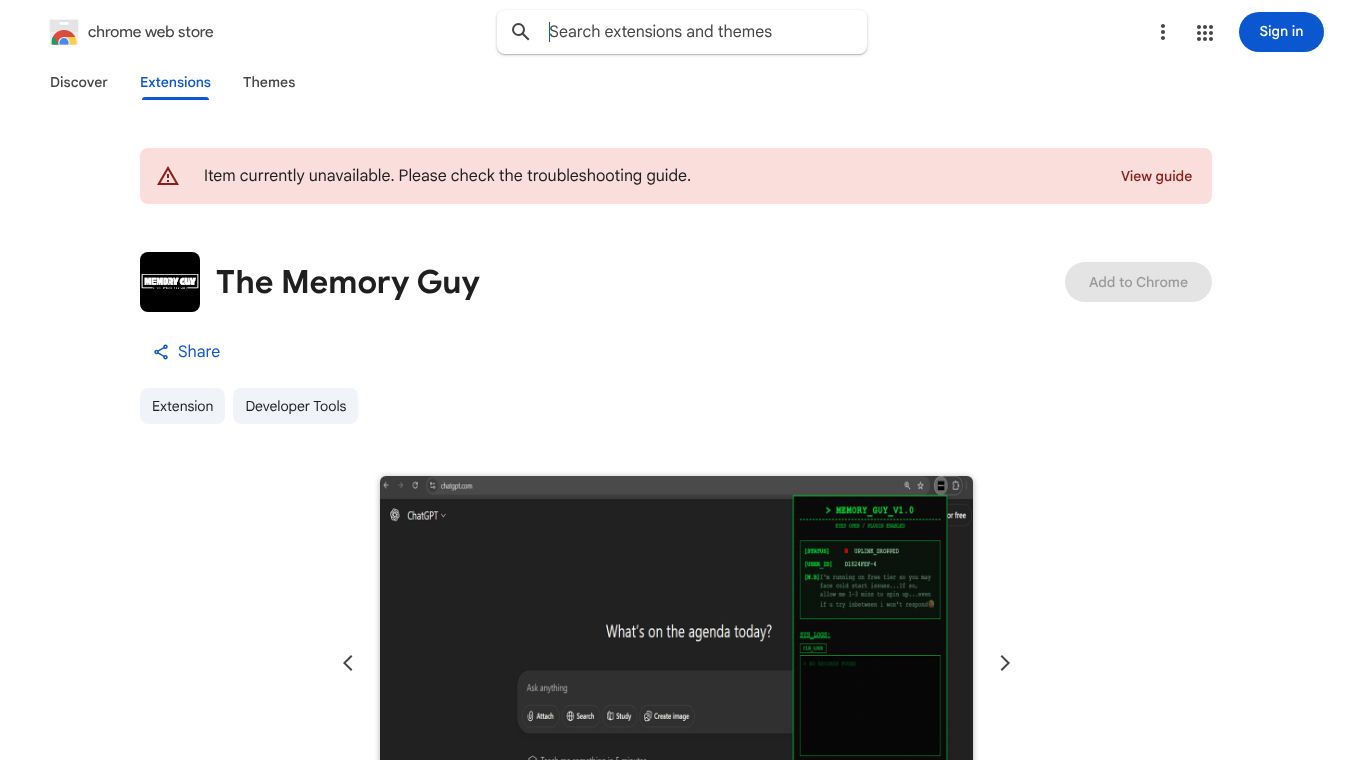The height and width of the screenshot is (760, 1352).
Task: Open the more options three-dot menu
Action: (x=1163, y=32)
